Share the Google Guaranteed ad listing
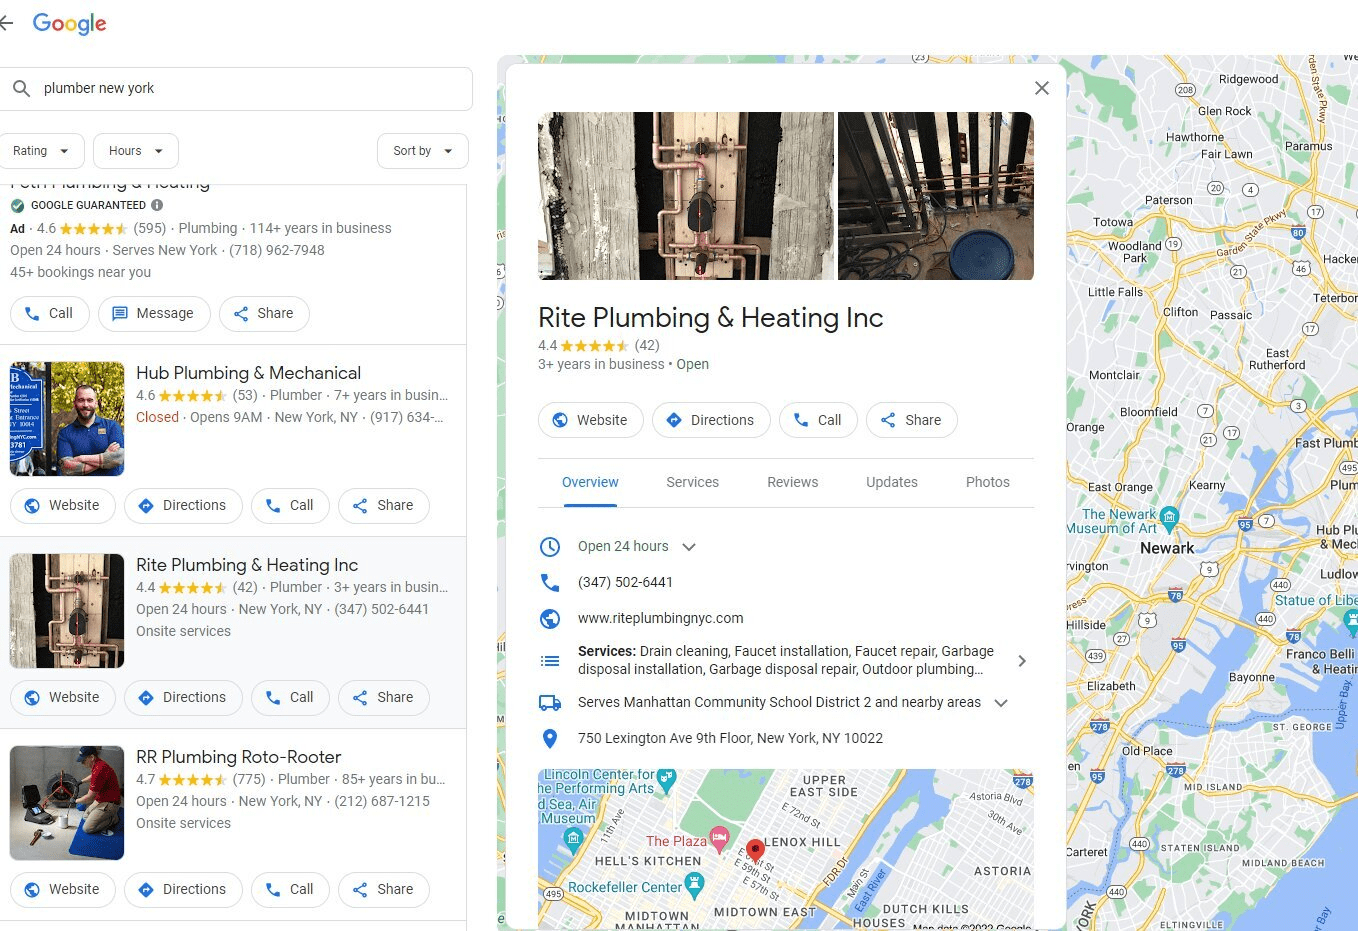The width and height of the screenshot is (1358, 931). pos(264,313)
